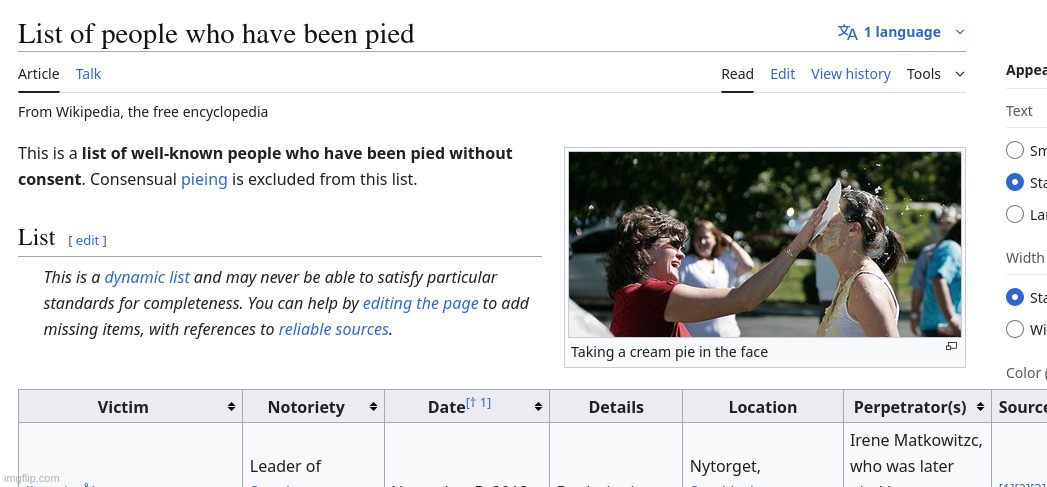Select the standard width radio button
The image size is (1047, 487).
tap(1014, 297)
